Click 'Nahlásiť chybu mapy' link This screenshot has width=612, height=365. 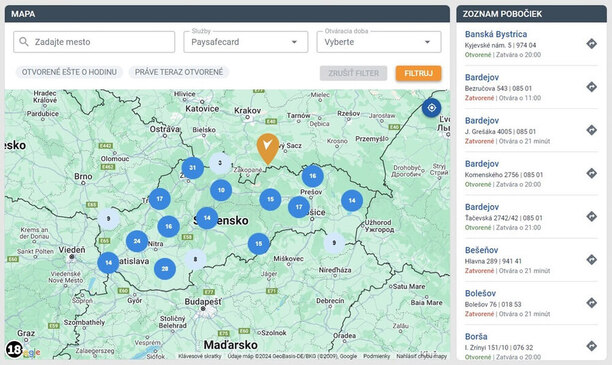click(x=422, y=356)
